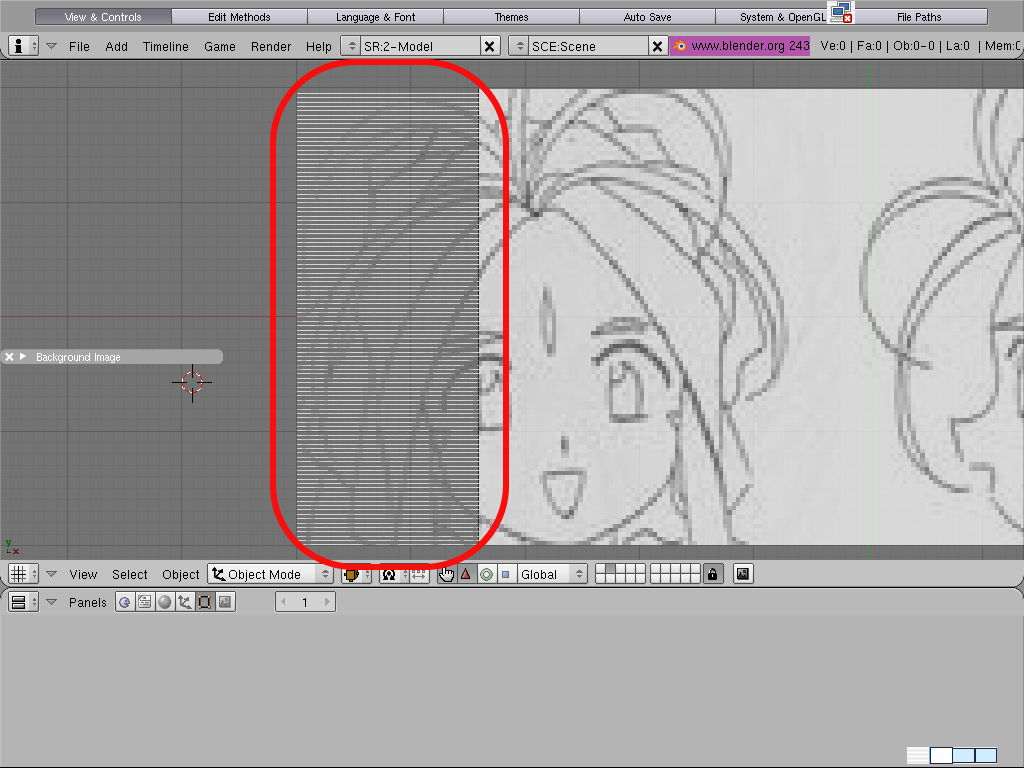
Task: Collapse the 3D view header menus triangle
Action: 52,574
